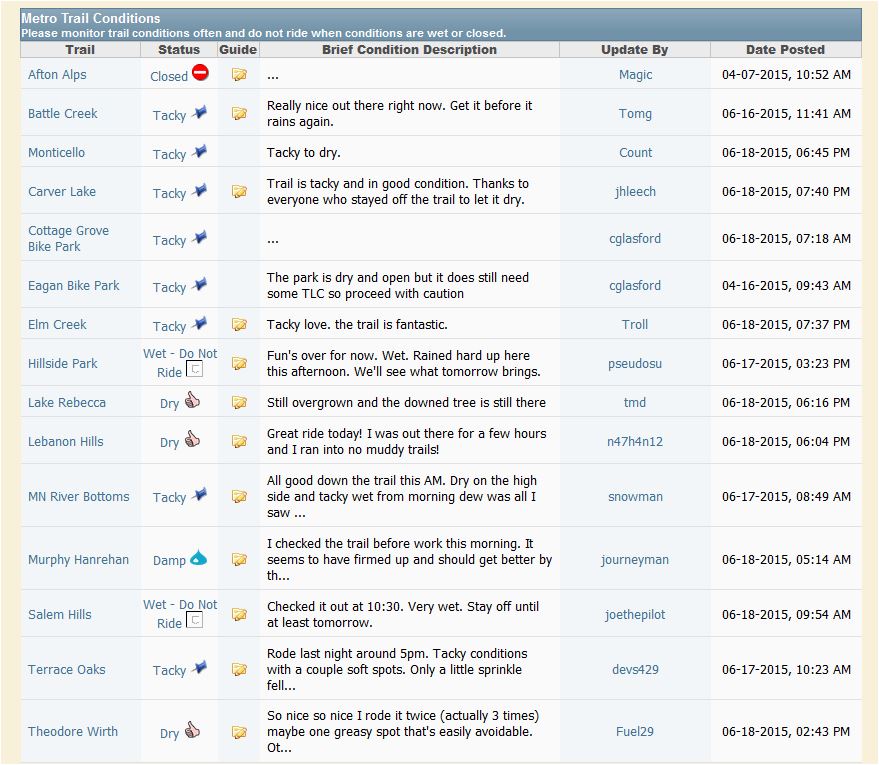Click the tacky pin icon for Battle Creek
This screenshot has width=879, height=765.
pos(200,113)
